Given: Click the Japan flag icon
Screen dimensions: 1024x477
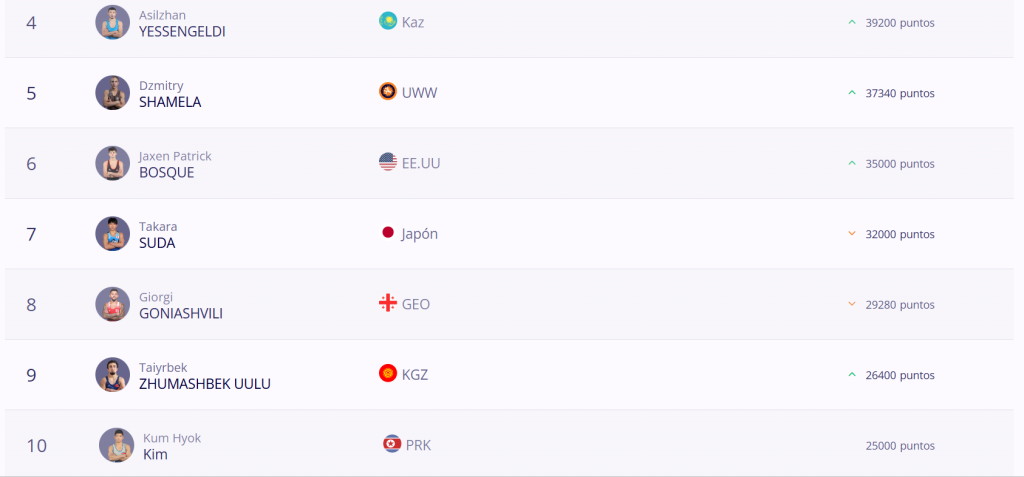Looking at the screenshot, I should pos(388,233).
